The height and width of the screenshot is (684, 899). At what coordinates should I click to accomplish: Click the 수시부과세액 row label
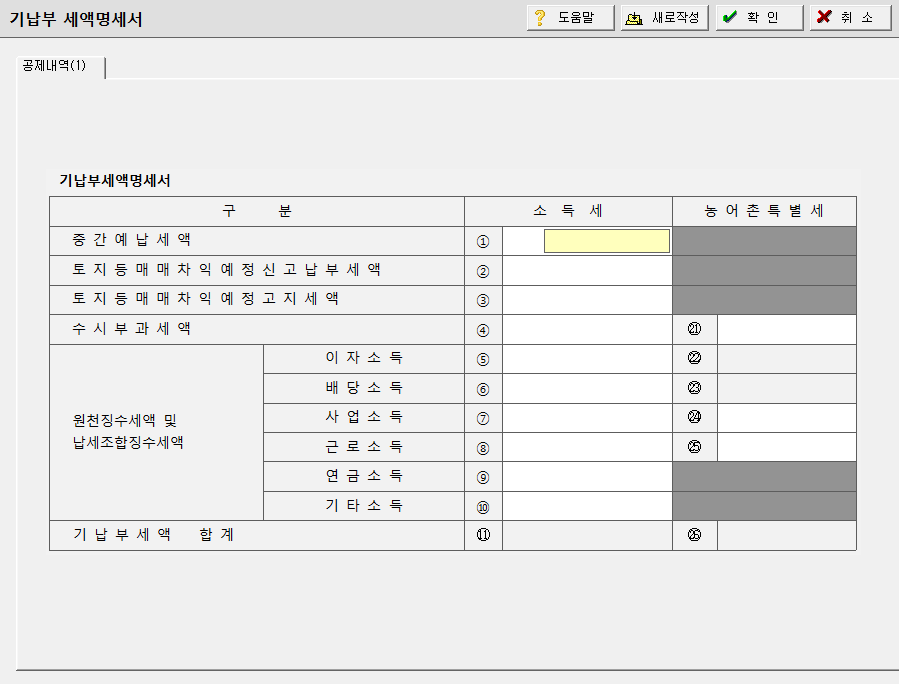click(131, 329)
